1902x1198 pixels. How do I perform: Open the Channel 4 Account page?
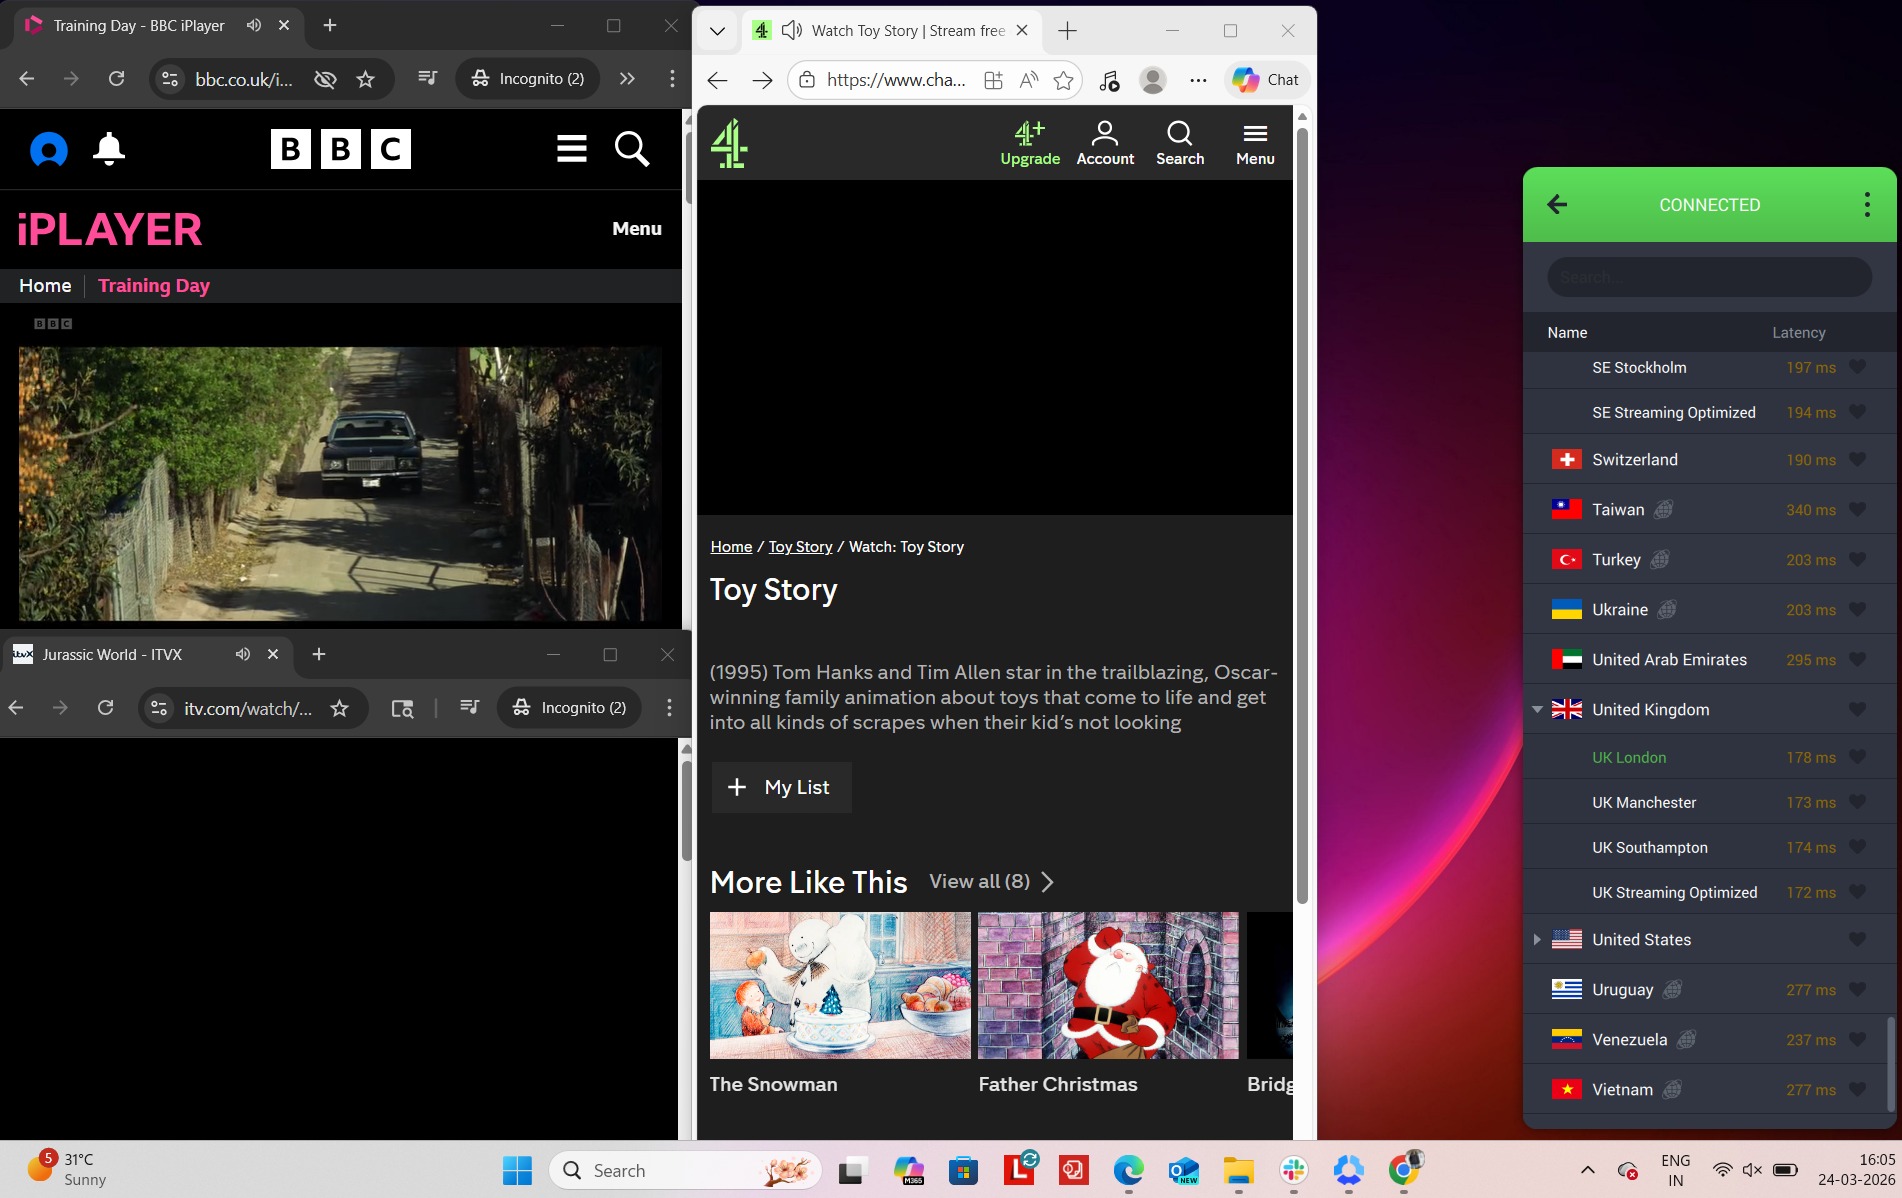tap(1105, 141)
